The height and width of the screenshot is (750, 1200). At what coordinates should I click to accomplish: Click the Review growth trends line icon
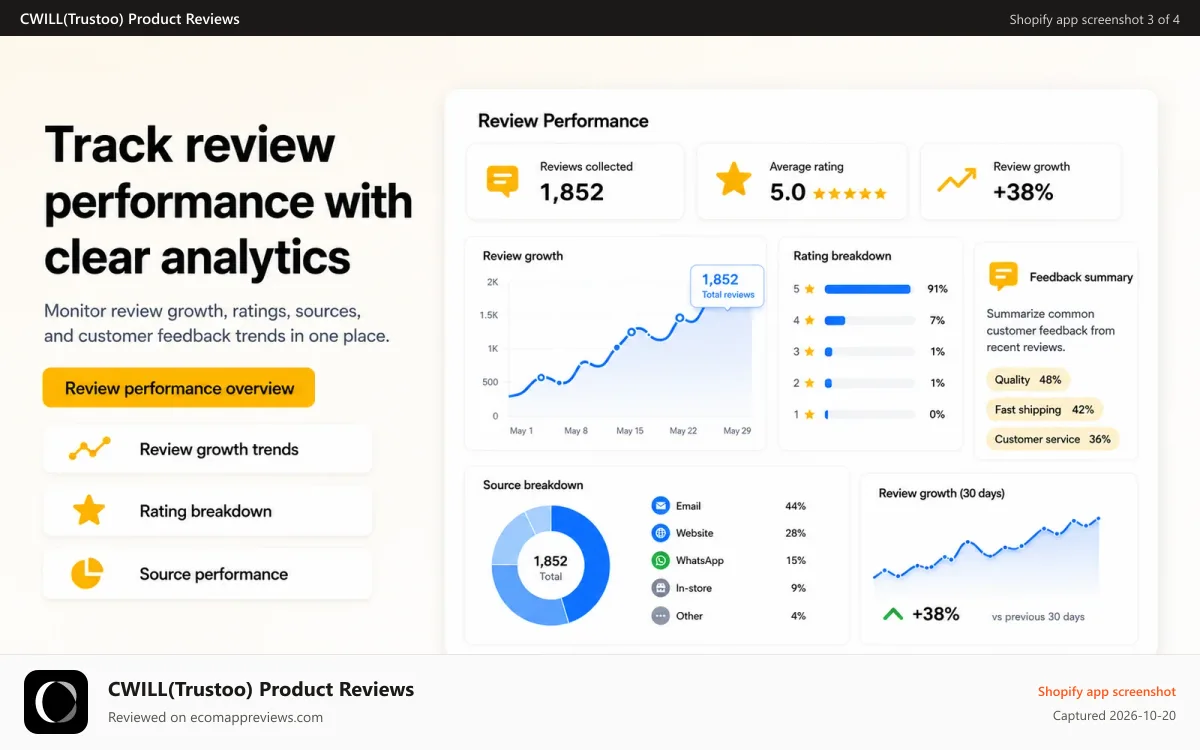coord(89,449)
